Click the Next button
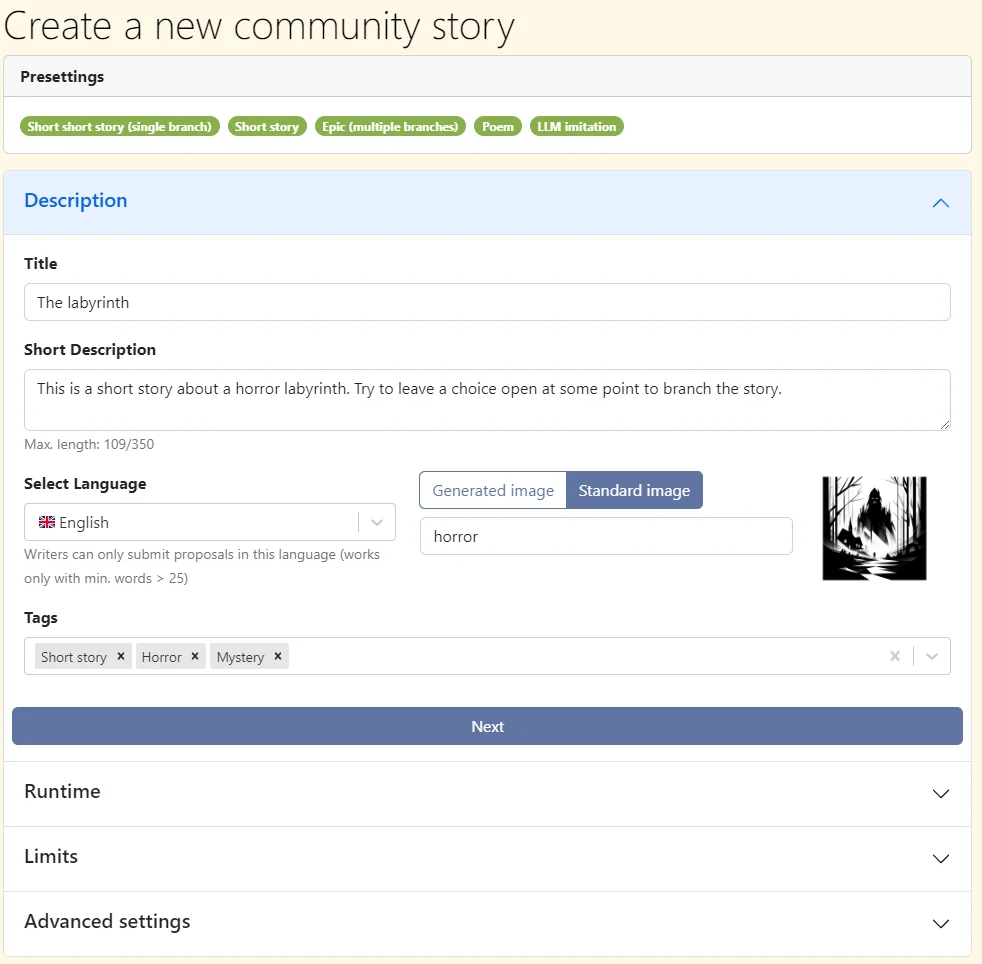 pos(487,726)
